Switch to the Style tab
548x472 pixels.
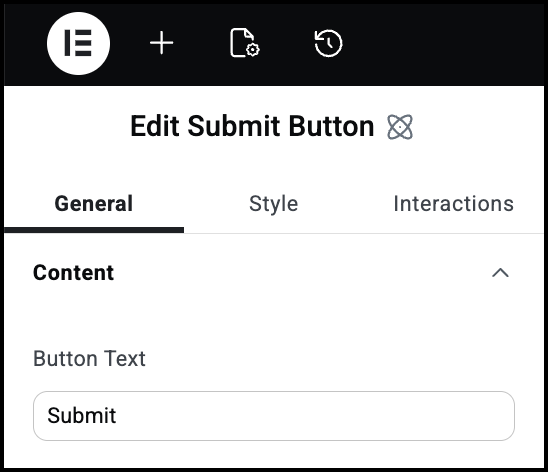(x=274, y=204)
